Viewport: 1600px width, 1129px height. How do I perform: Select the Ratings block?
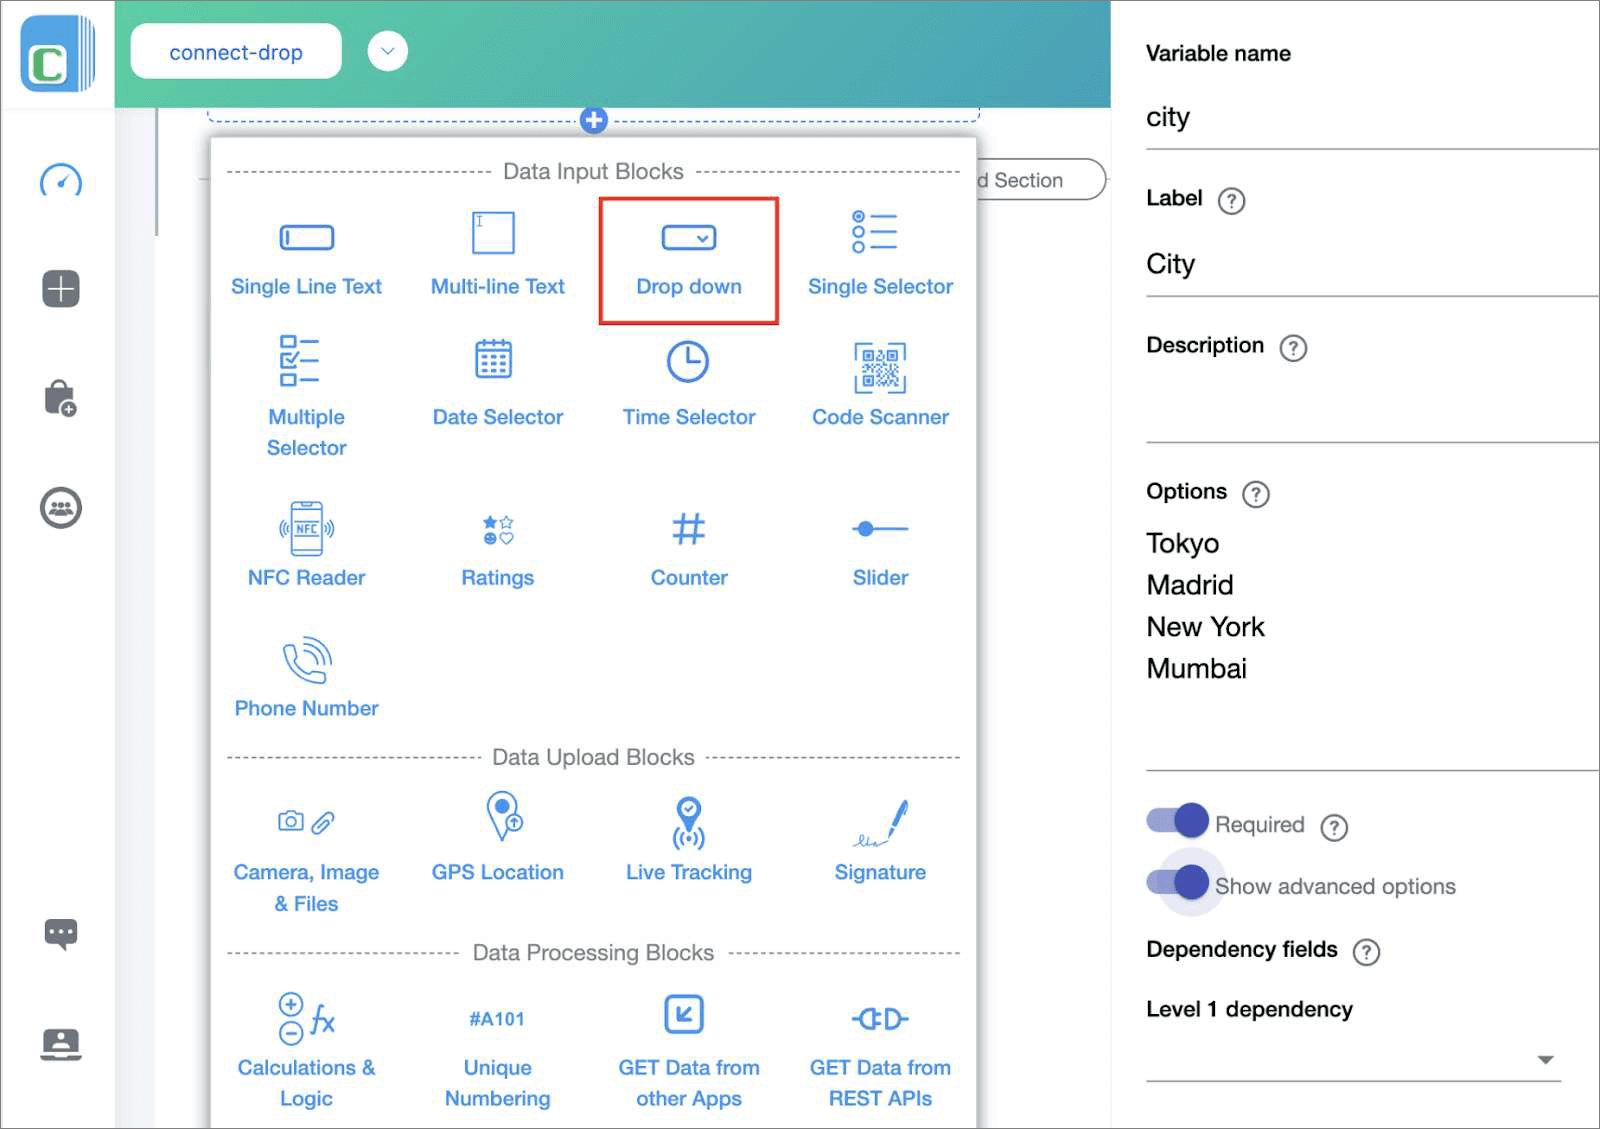[497, 545]
